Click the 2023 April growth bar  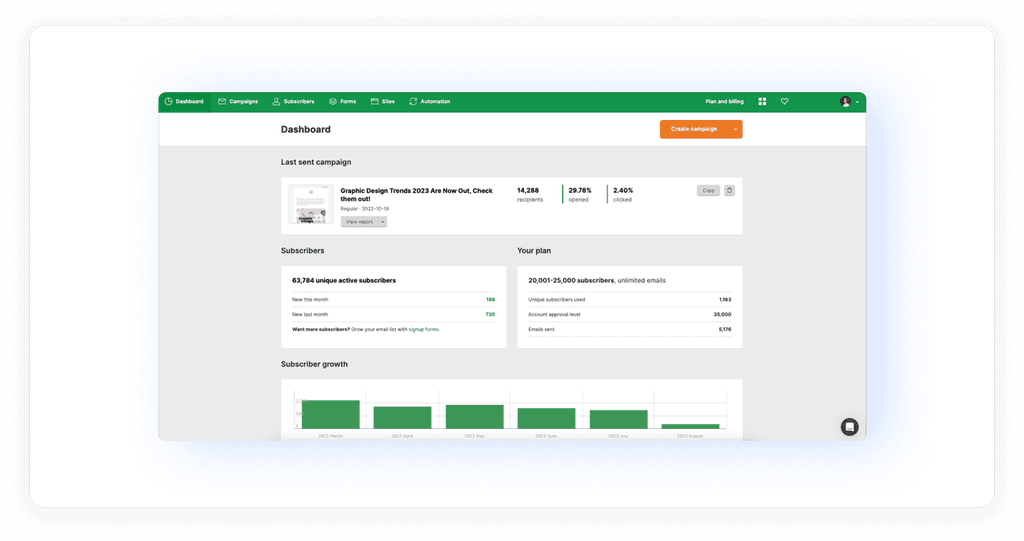coord(402,418)
